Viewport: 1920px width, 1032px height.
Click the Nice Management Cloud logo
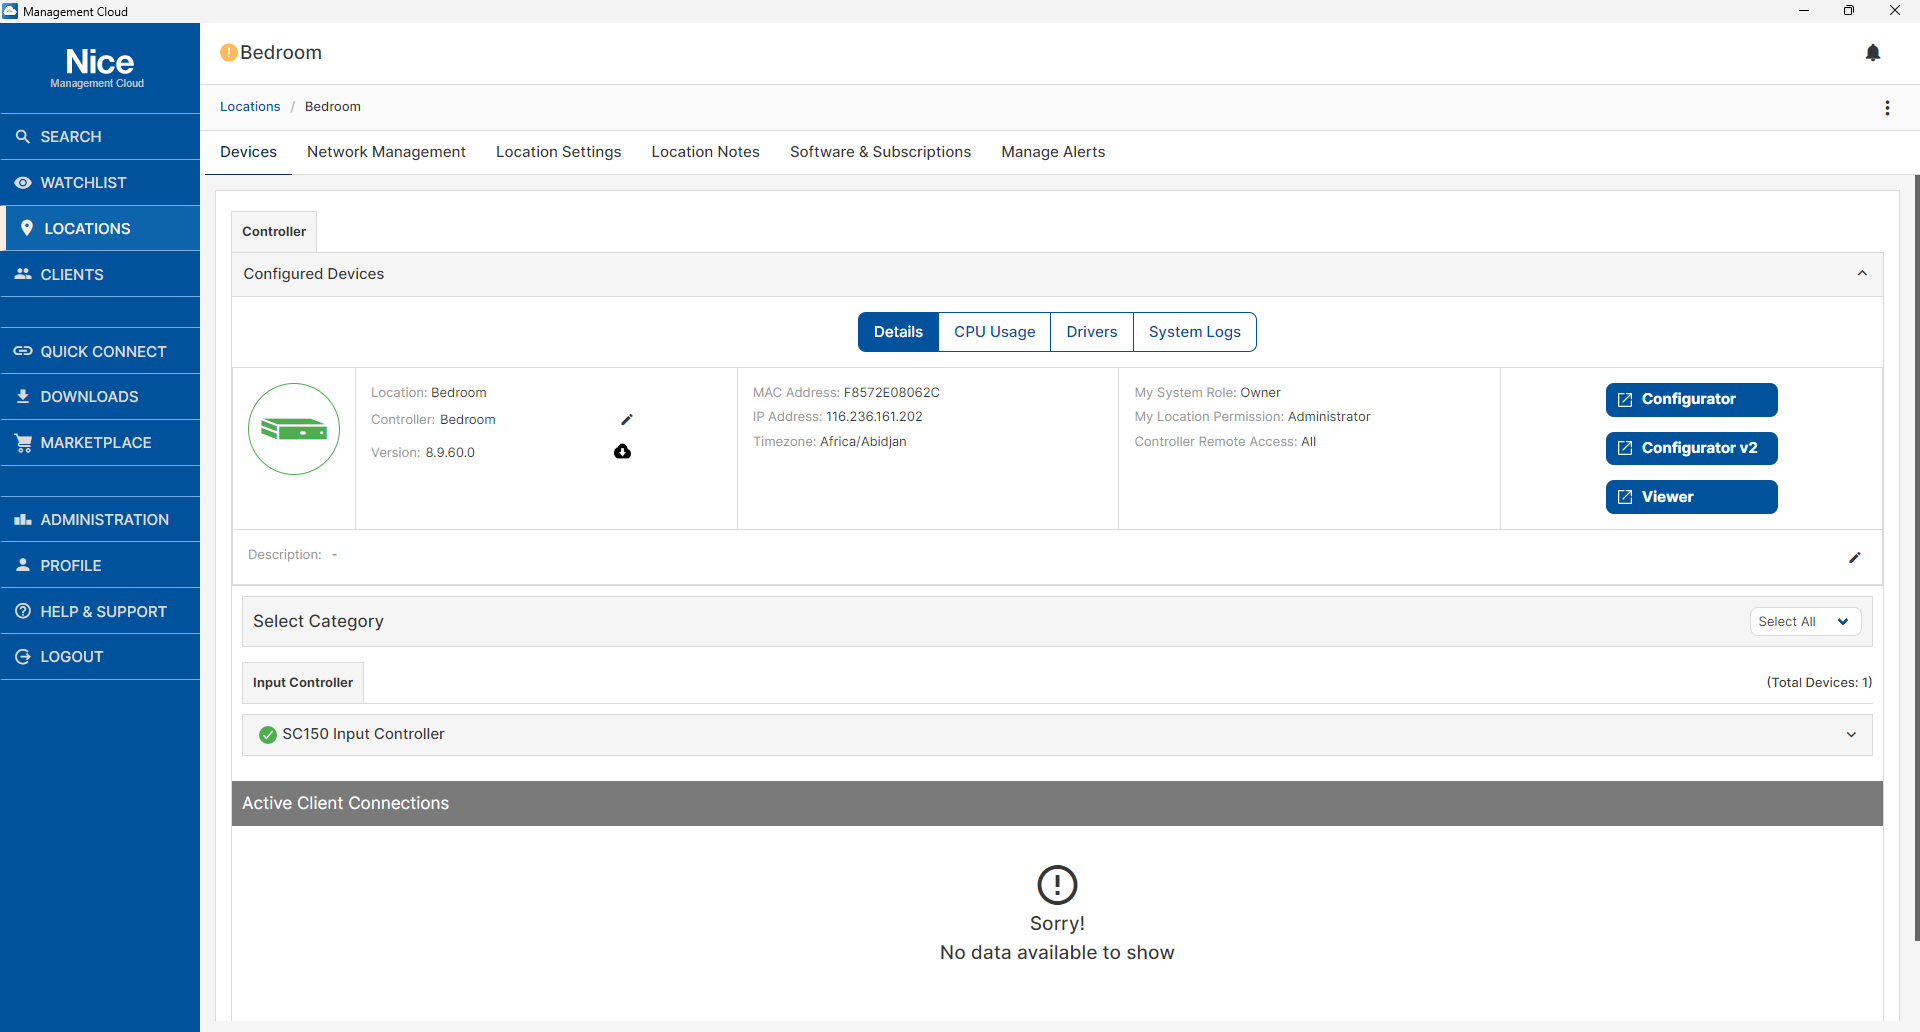(98, 68)
